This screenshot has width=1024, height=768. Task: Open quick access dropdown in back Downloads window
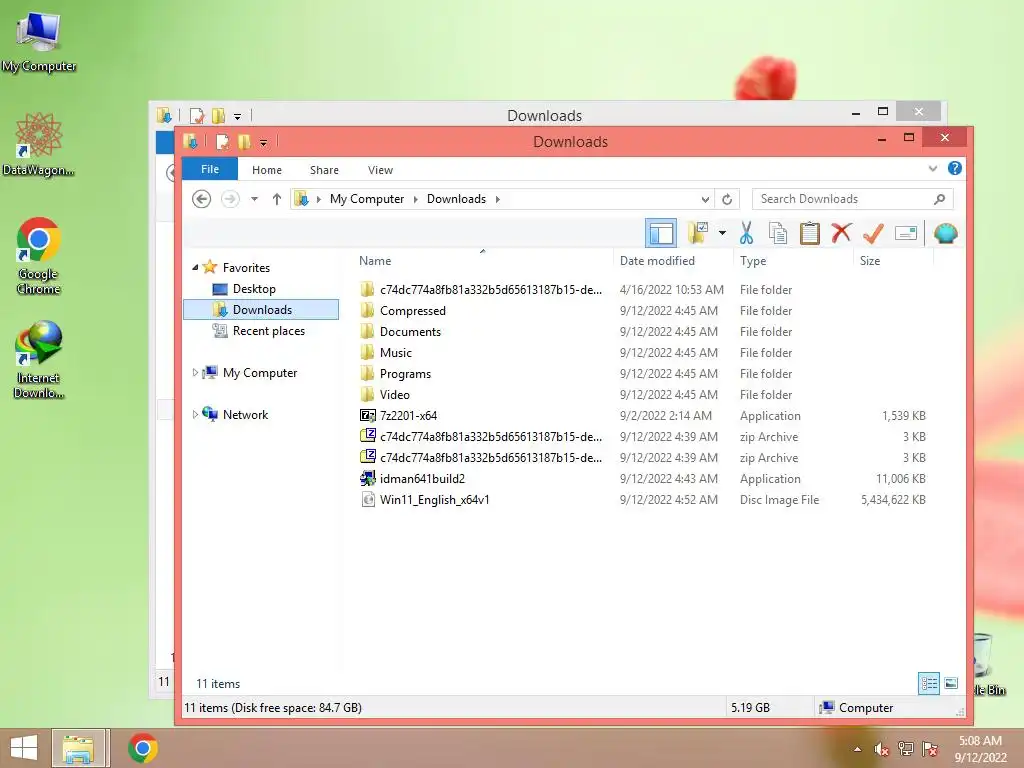pos(237,116)
